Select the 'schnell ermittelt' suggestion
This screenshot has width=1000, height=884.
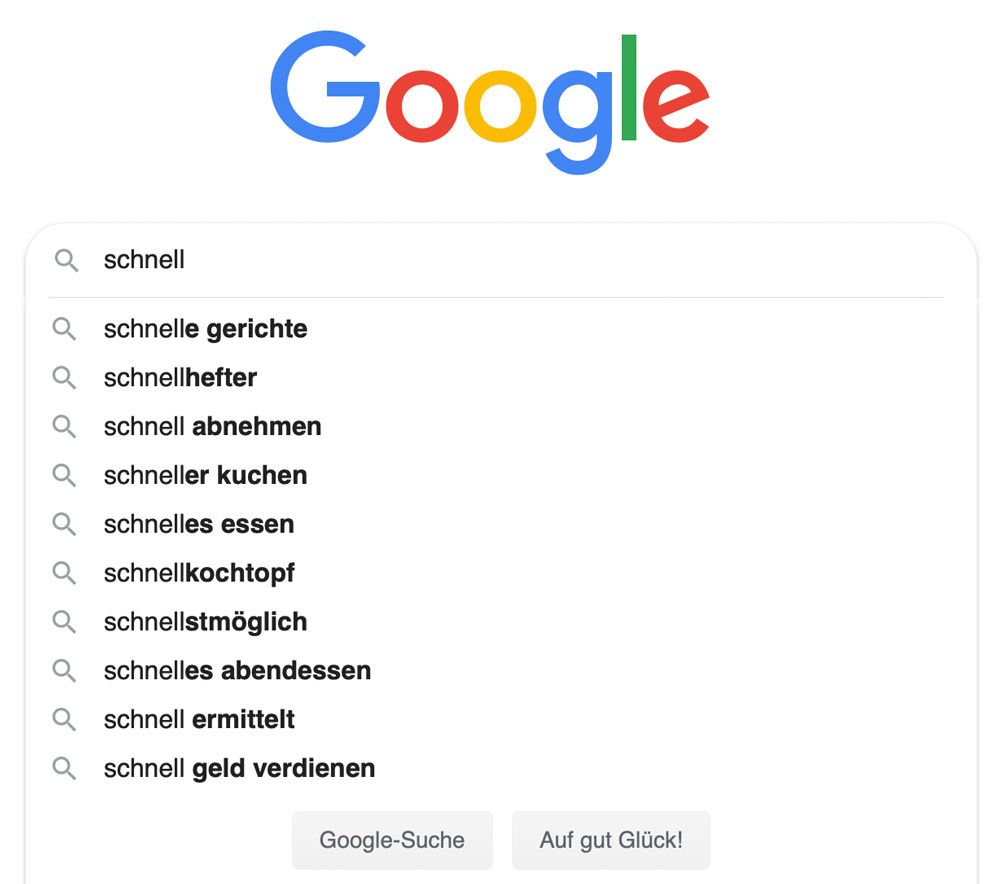pos(200,719)
